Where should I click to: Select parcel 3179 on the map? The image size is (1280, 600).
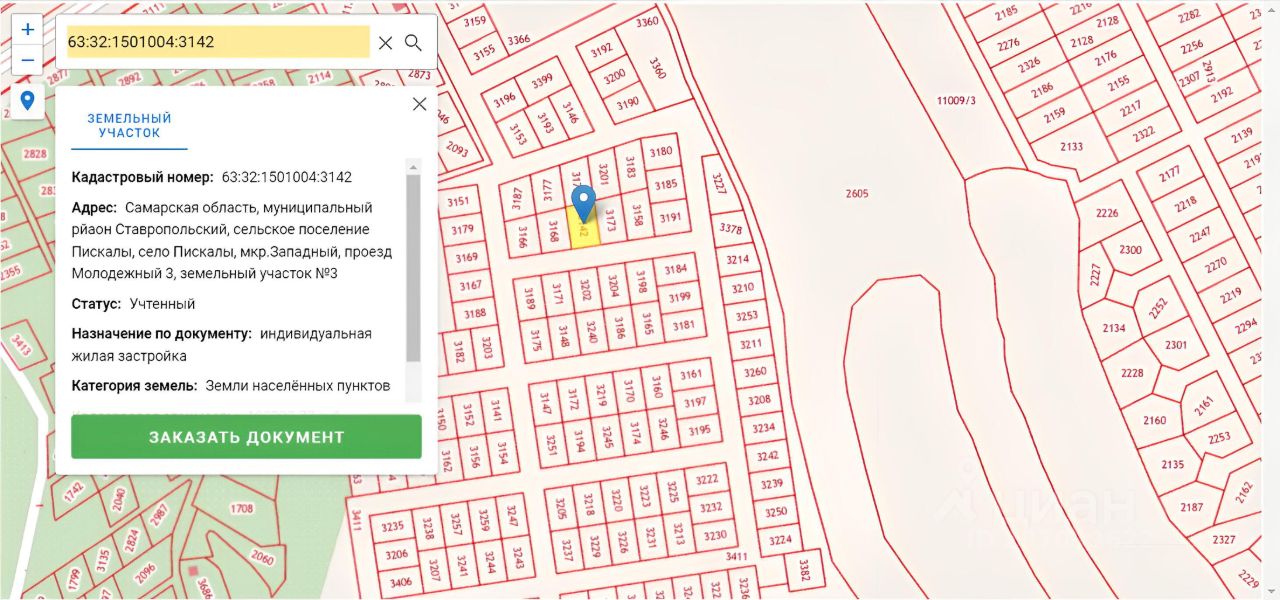[x=462, y=230]
